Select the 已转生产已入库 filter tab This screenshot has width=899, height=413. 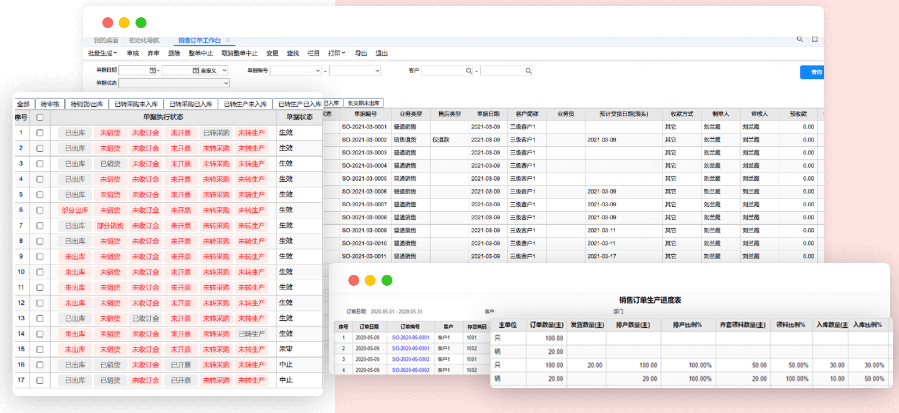pos(298,104)
